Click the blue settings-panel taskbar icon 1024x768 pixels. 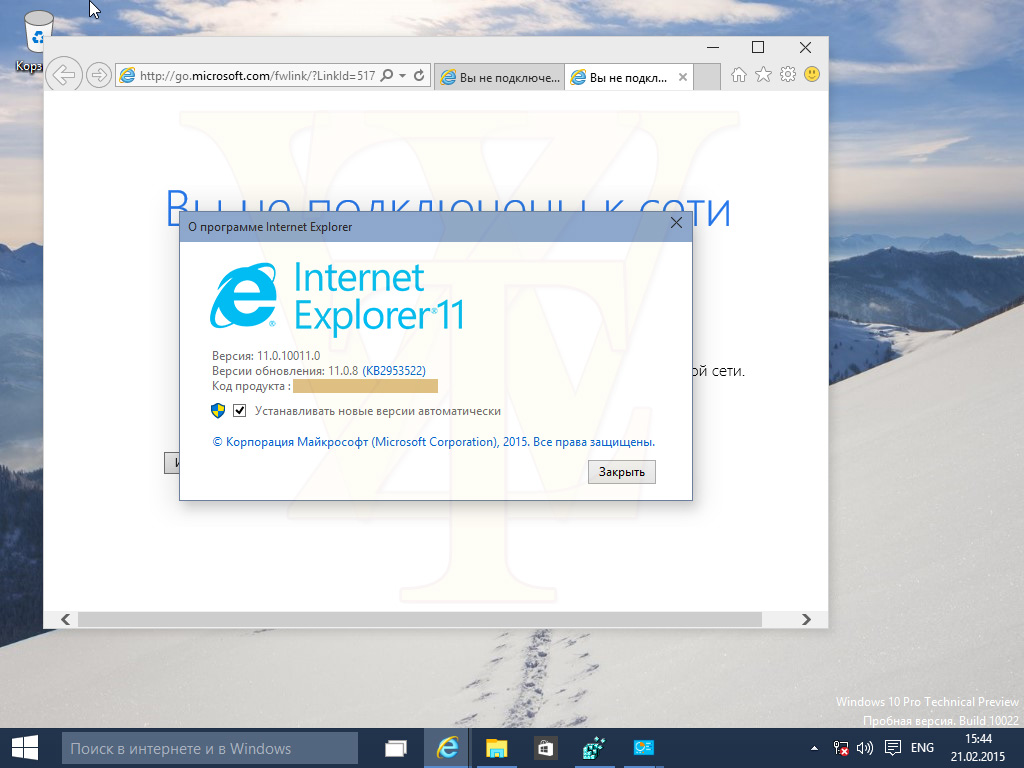[x=643, y=748]
